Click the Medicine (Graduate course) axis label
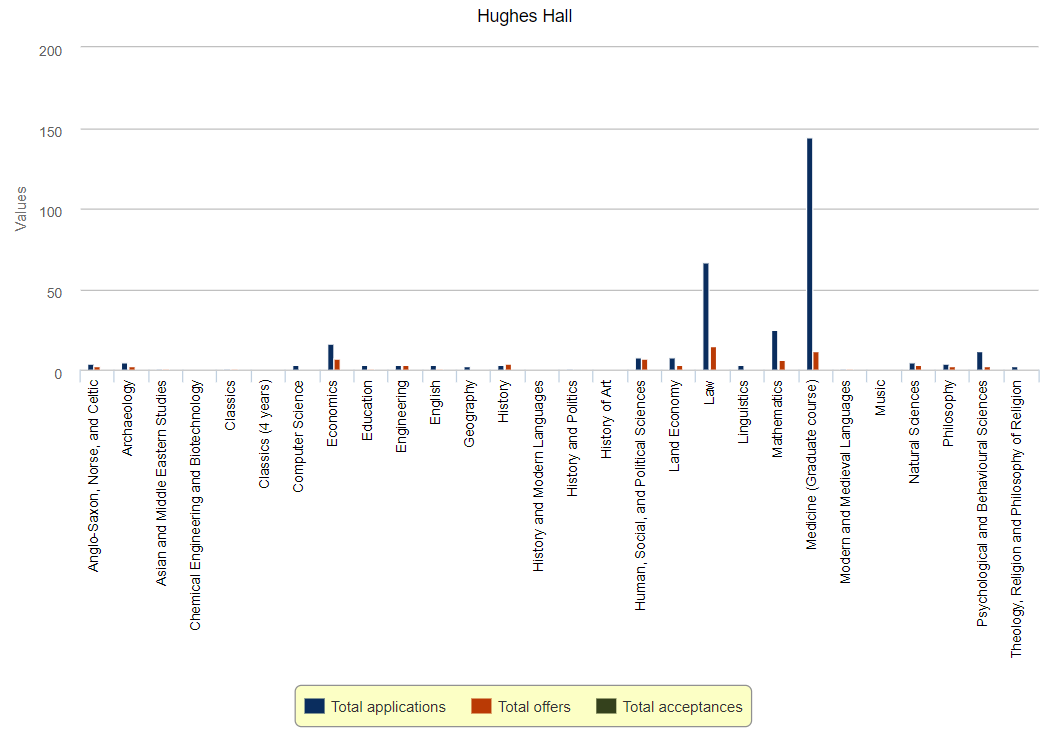Image resolution: width=1064 pixels, height=750 pixels. (x=812, y=464)
